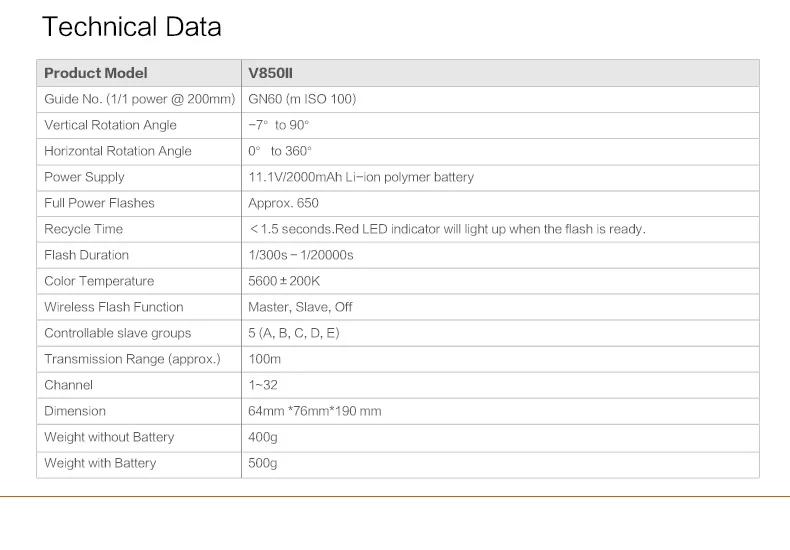
Task: Click the Power Supply row label
Action: (x=84, y=177)
